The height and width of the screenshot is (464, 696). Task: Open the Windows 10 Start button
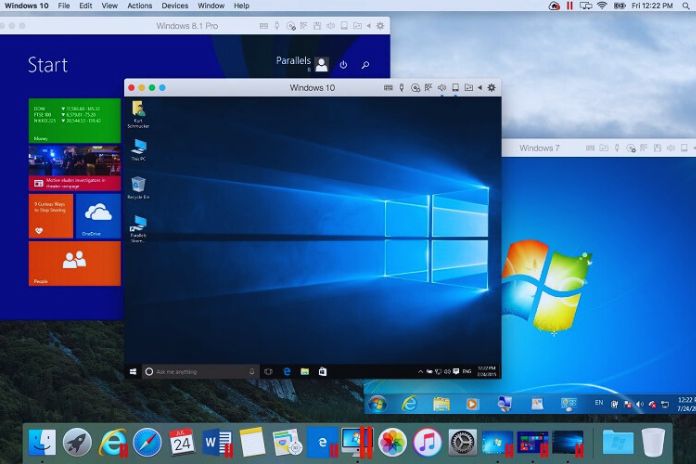pyautogui.click(x=133, y=372)
